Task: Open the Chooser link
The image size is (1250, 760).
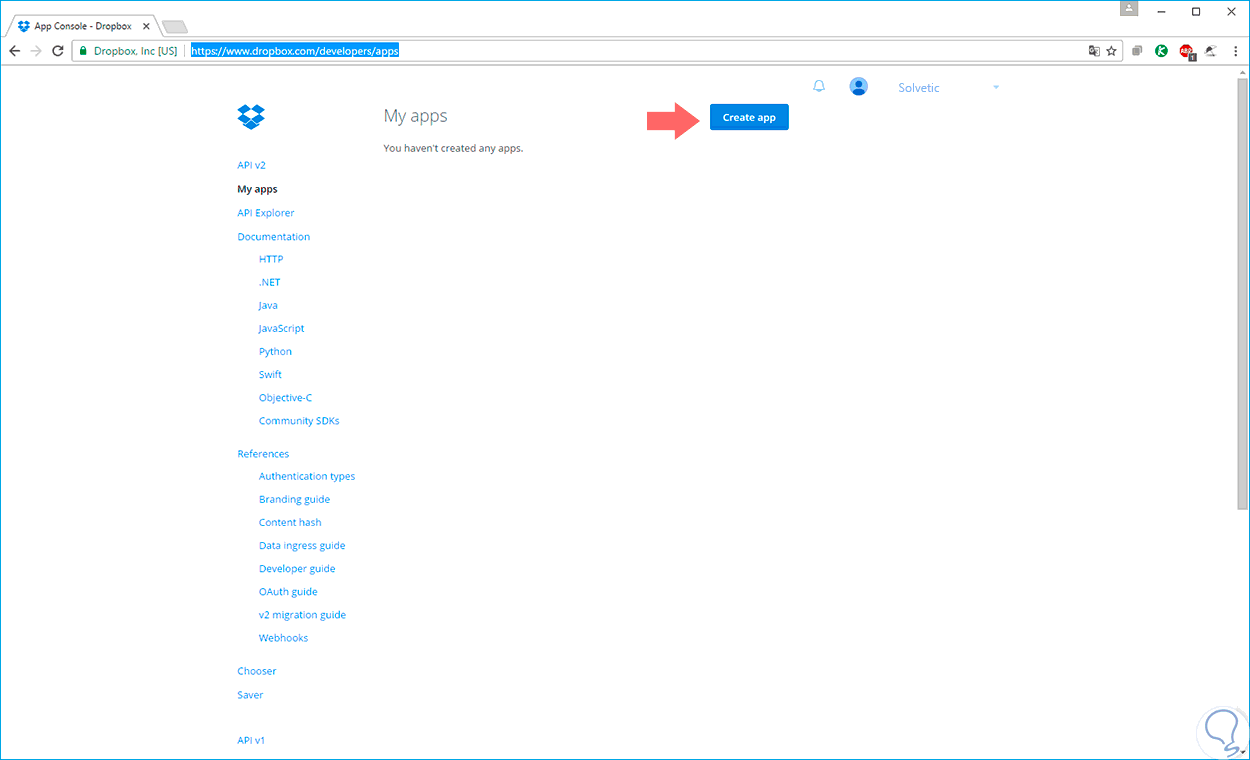Action: click(x=257, y=671)
